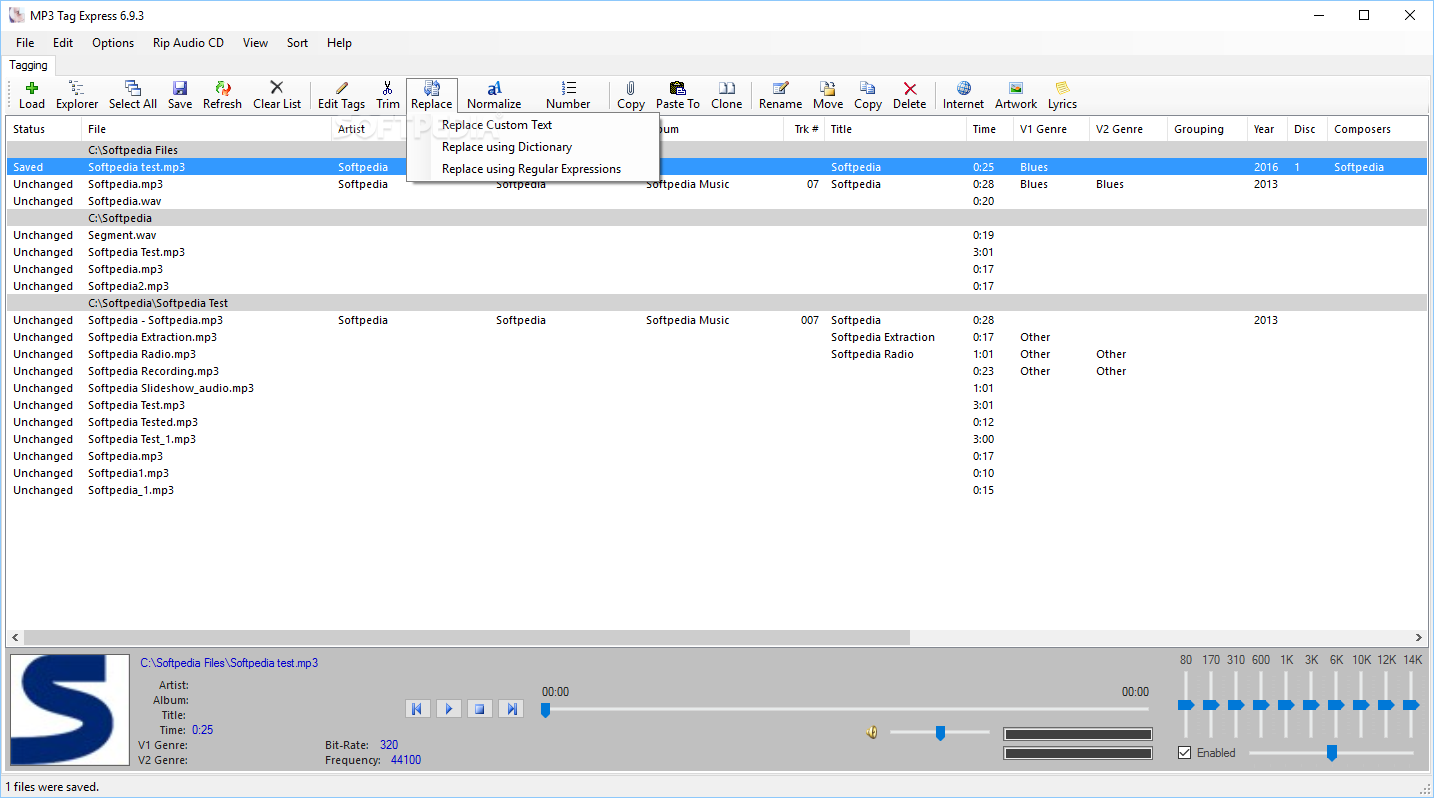Toggle the equalizer Enabled checkbox

[1185, 753]
